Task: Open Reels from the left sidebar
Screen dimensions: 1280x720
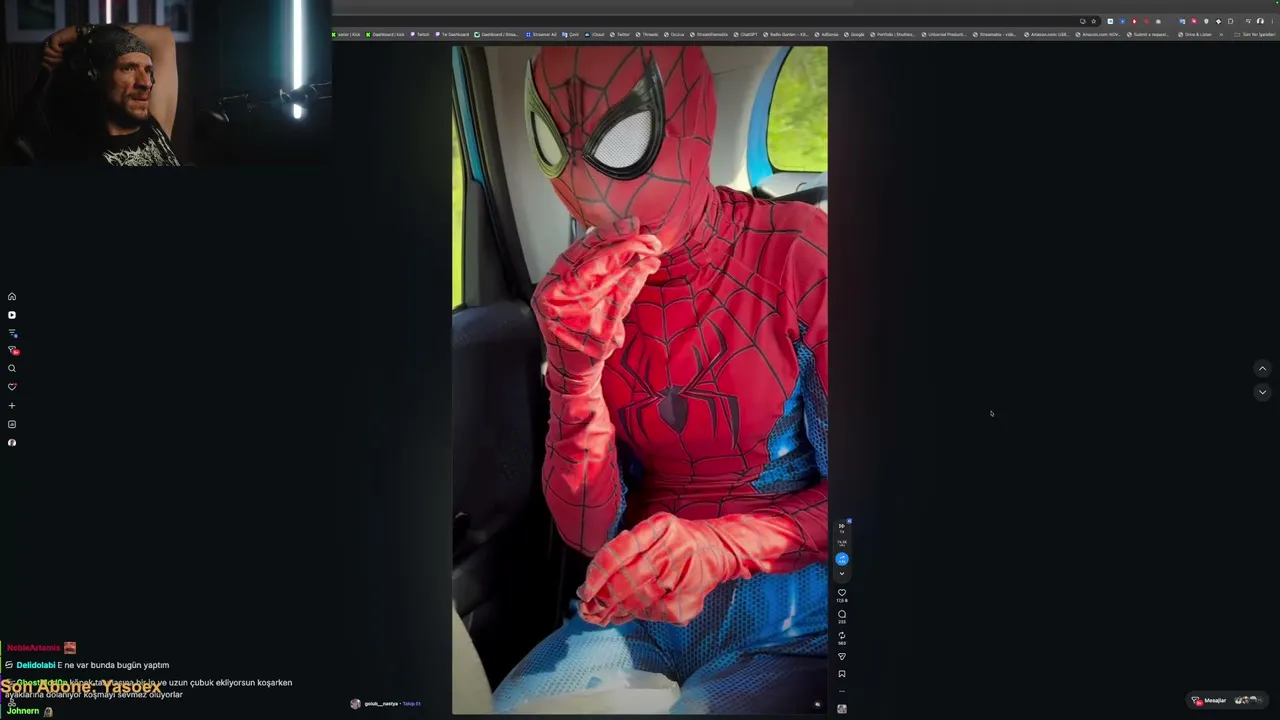Action: [x=12, y=315]
